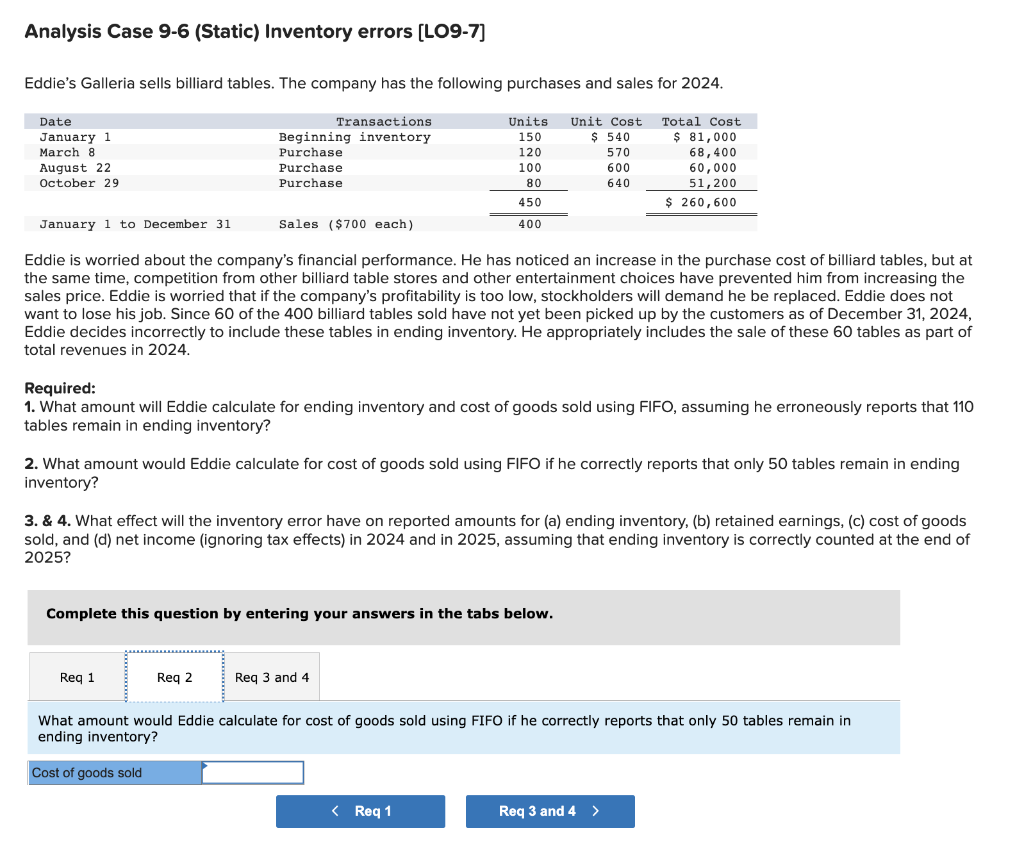Image resolution: width=1024 pixels, height=851 pixels.
Task: Switch to the Req 1 tab
Action: (x=75, y=676)
